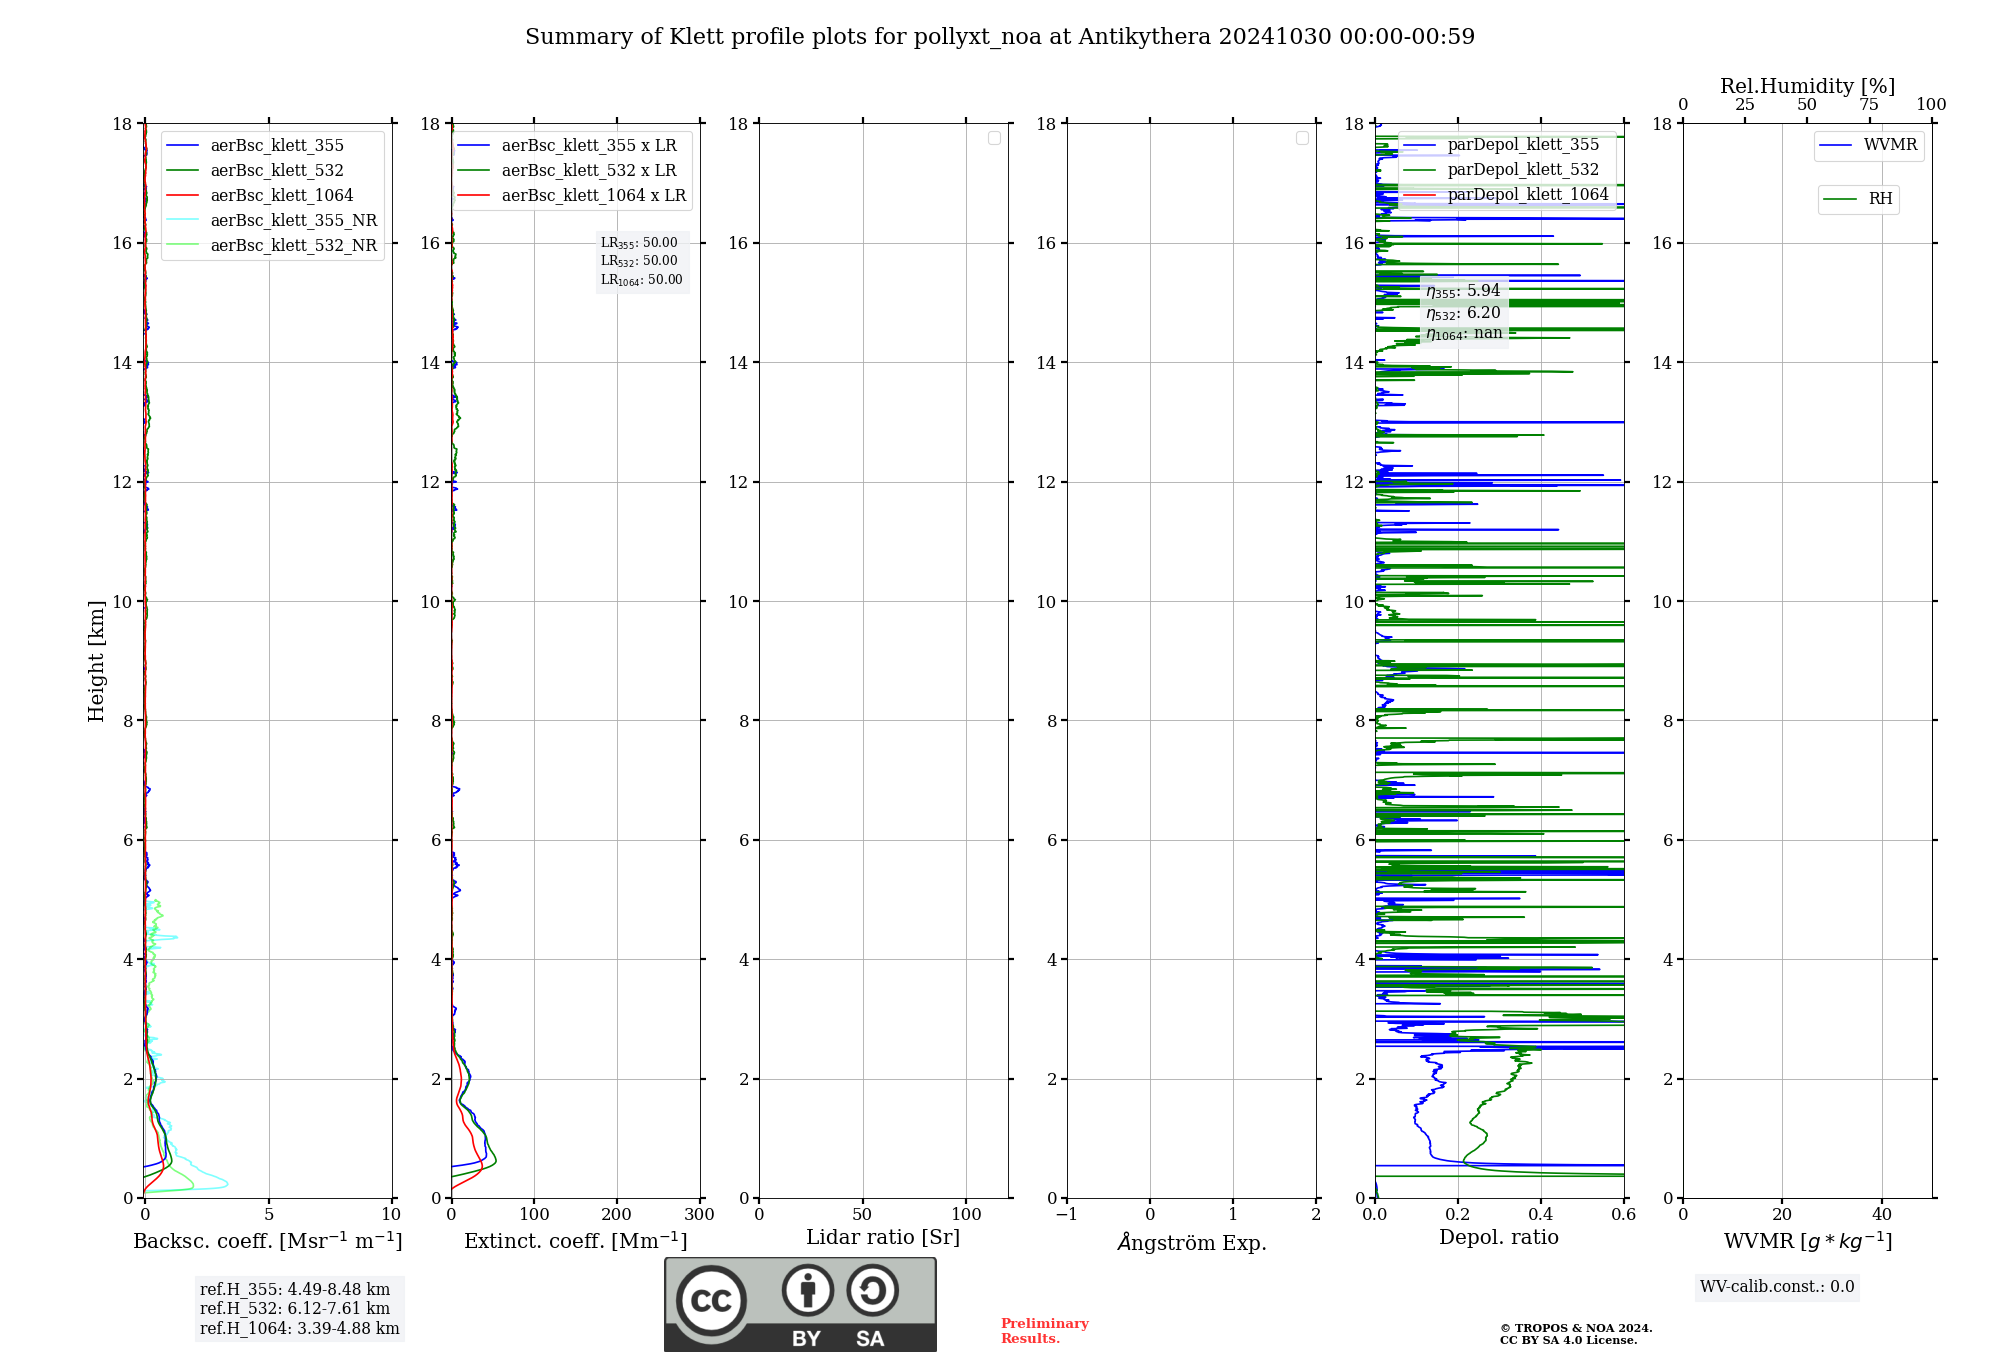This screenshot has width=2000, height=1360.
Task: Click the light green line sample for aerBsc_klett_532_NR
Action: coord(183,246)
